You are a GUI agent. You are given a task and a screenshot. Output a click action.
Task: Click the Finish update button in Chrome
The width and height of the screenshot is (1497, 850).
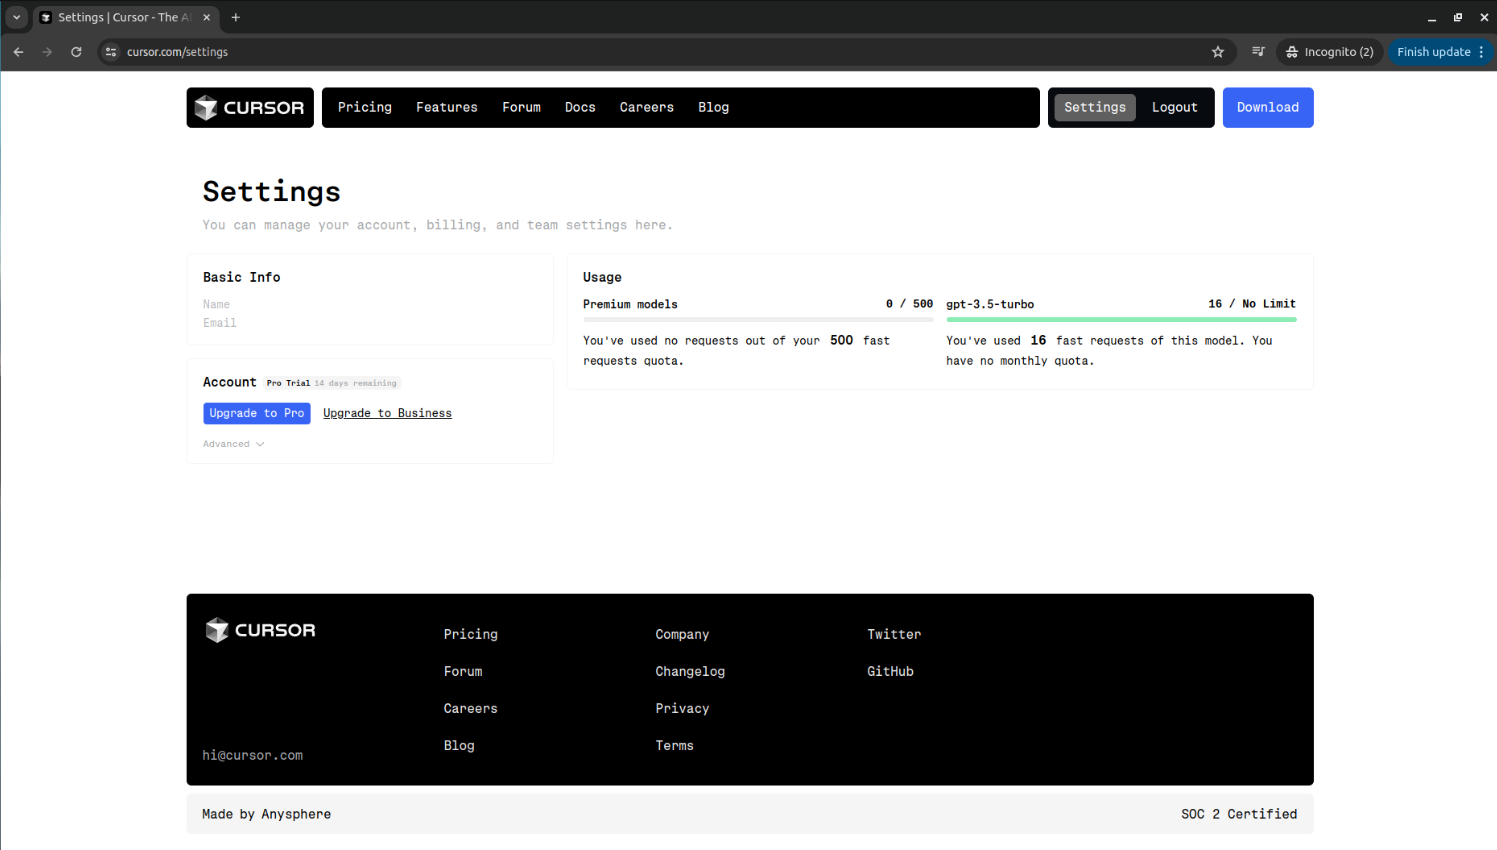pyautogui.click(x=1441, y=52)
